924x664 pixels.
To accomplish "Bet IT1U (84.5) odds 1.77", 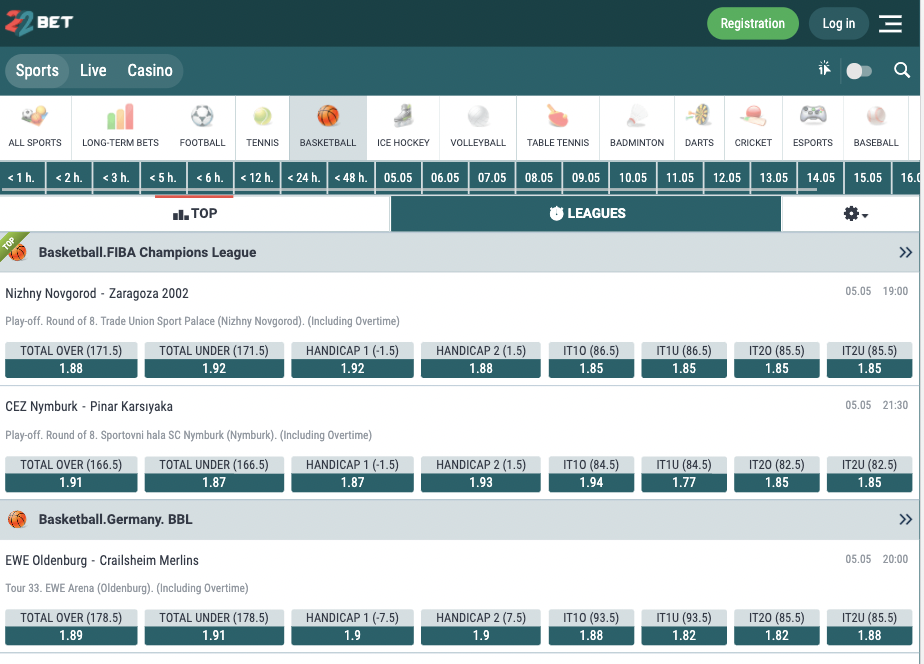I will click(x=684, y=474).
